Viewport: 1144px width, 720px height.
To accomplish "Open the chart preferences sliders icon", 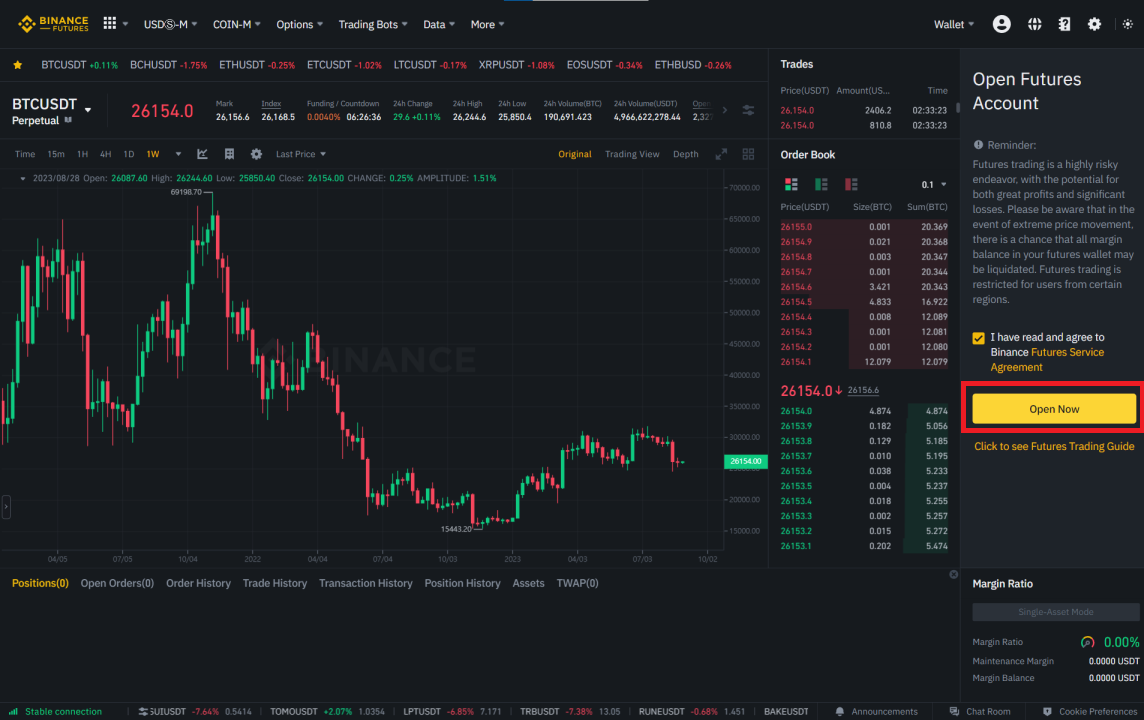I will click(x=748, y=110).
